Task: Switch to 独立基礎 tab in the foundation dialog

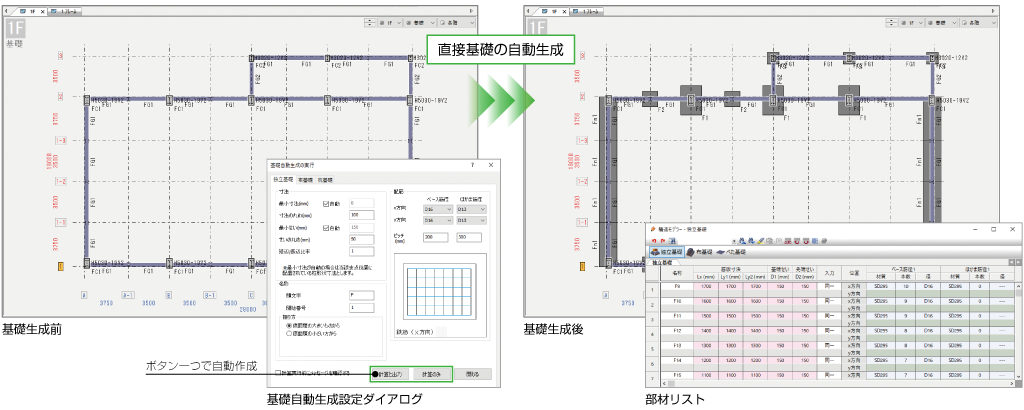Action: click(283, 180)
